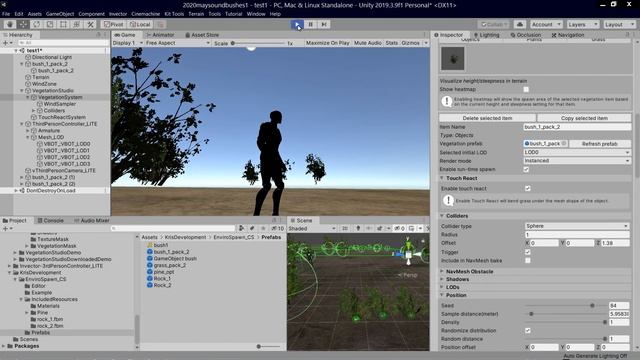Switch to the Lighting tab
640x360 pixels.
487,35
